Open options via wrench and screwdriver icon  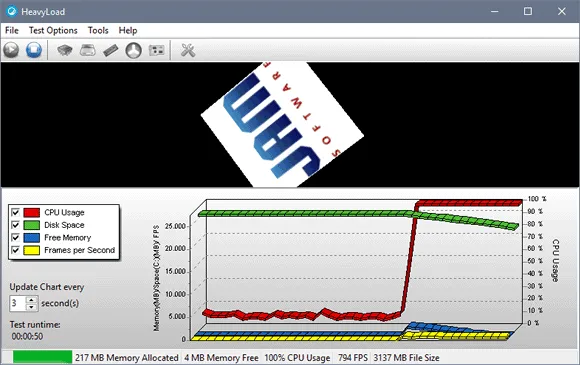(x=188, y=50)
